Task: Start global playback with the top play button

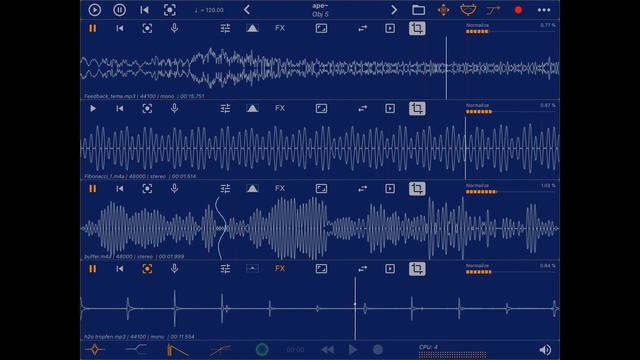Action: [95, 10]
